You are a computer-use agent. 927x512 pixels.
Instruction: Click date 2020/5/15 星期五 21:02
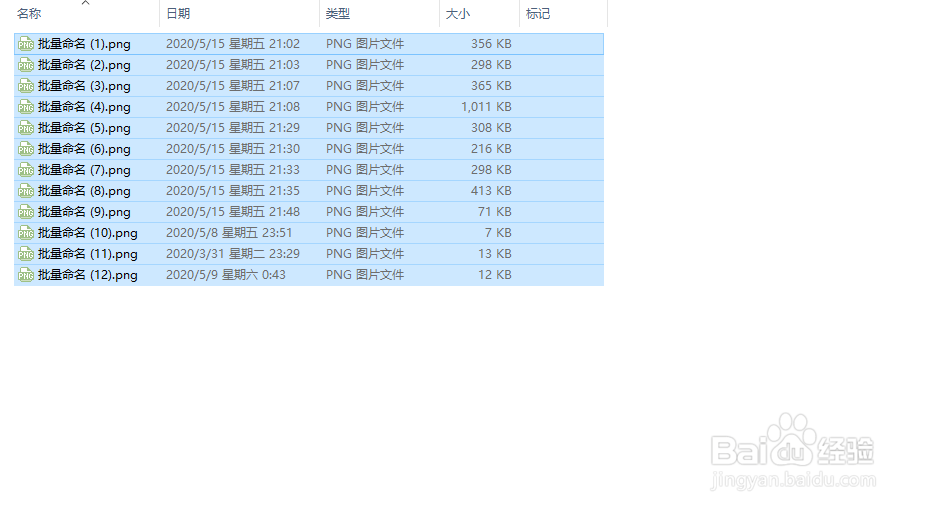tap(233, 44)
